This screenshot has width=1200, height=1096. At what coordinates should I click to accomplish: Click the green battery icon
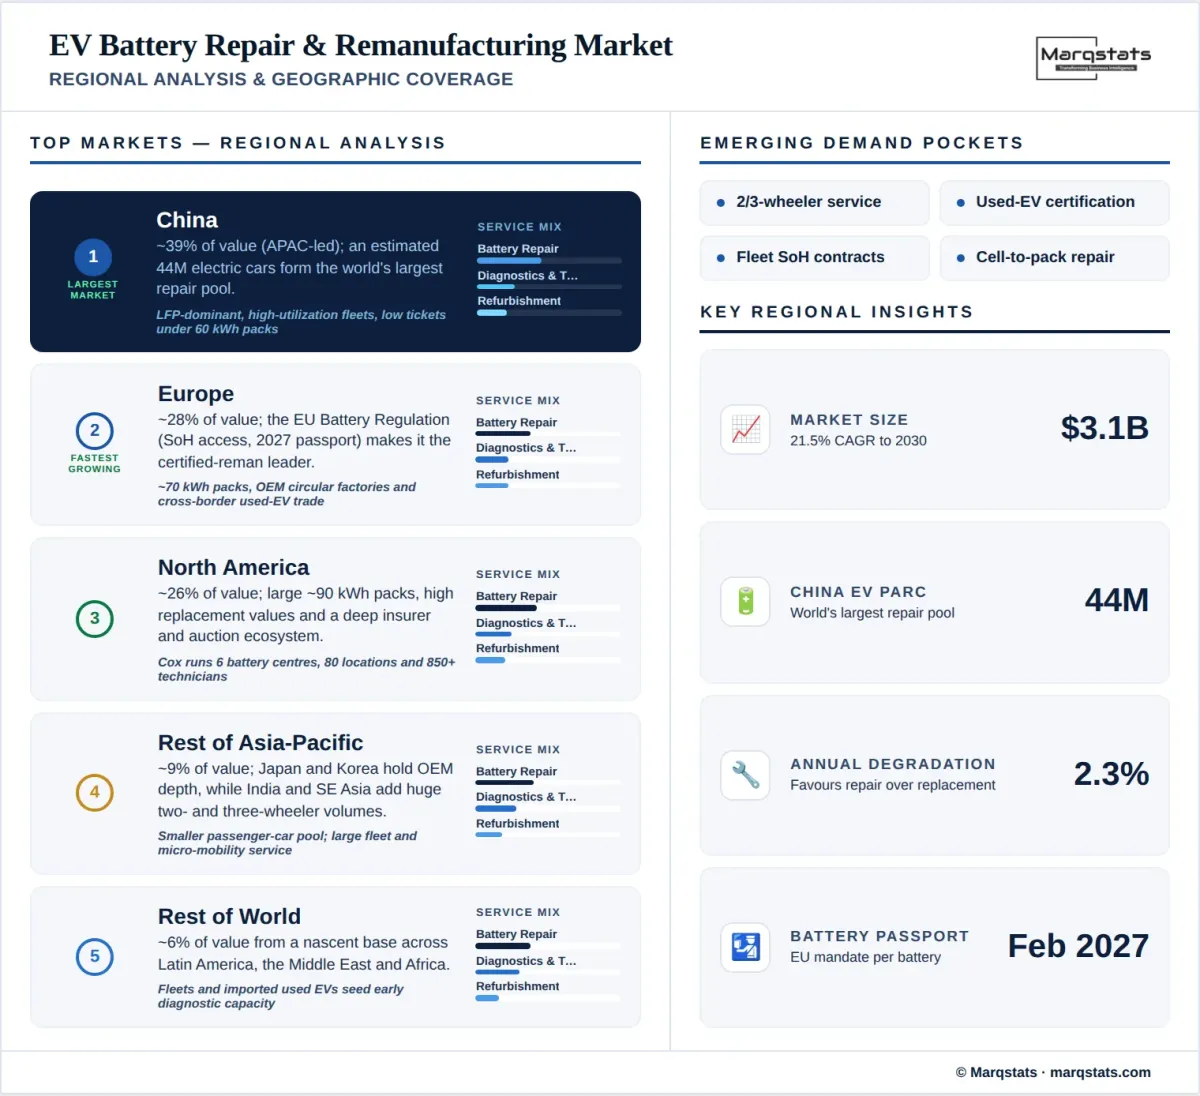point(746,602)
